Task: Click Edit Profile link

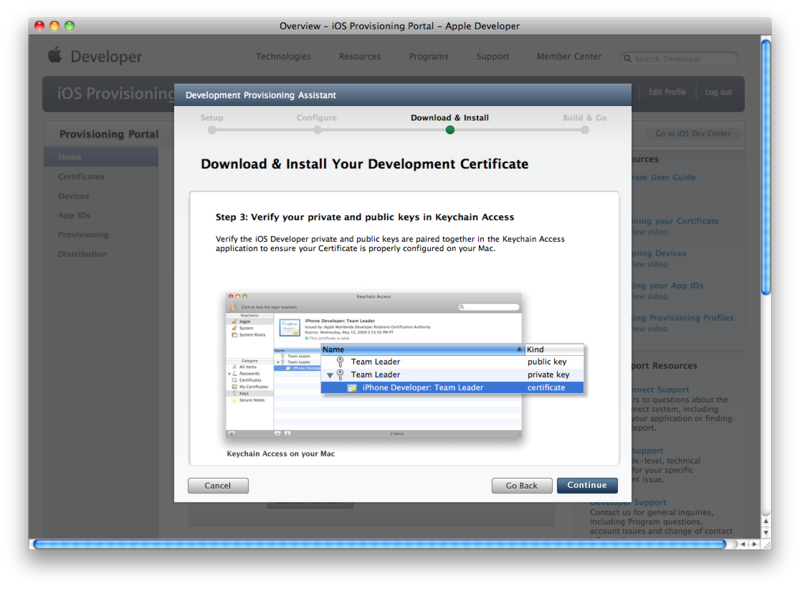Action: (667, 92)
